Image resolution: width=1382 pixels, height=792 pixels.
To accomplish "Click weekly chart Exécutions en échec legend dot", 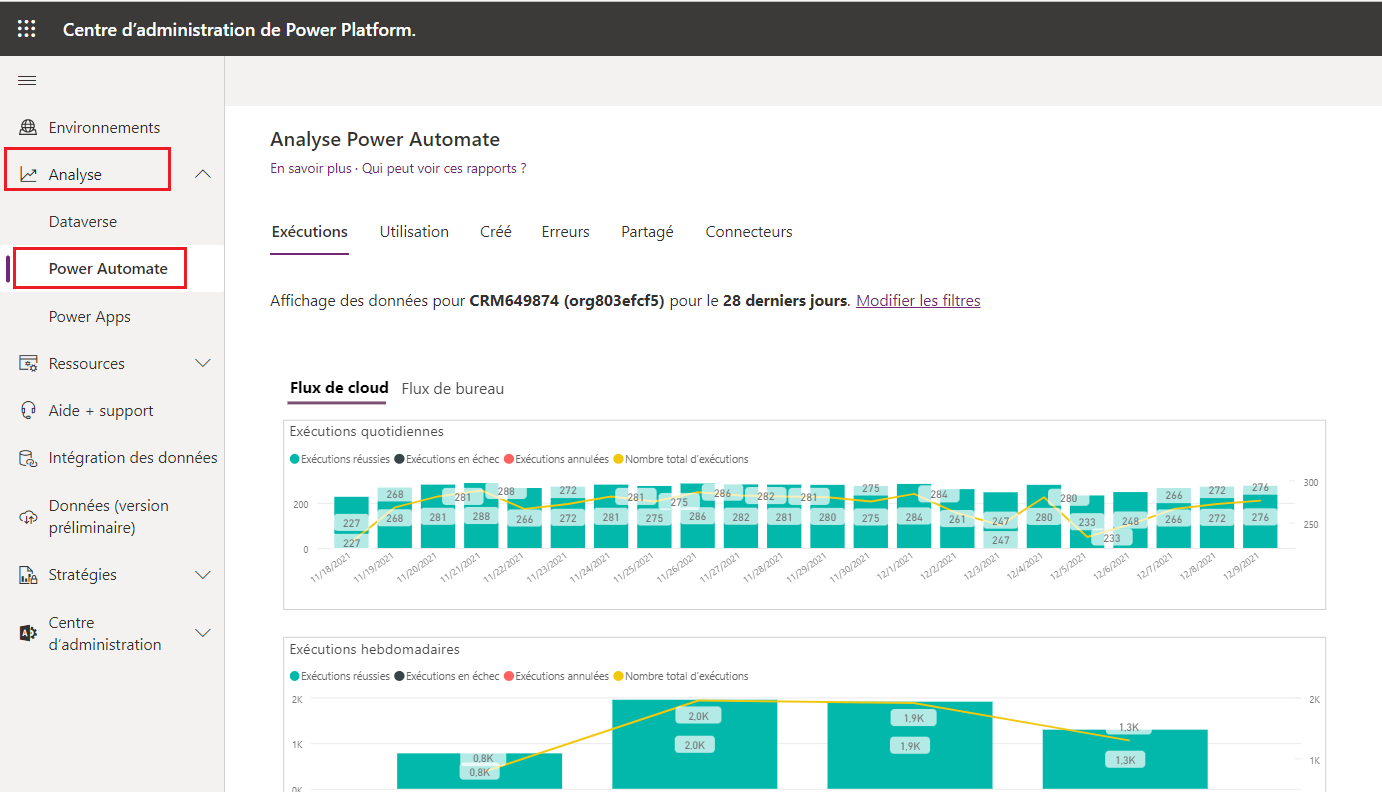I will click(400, 677).
